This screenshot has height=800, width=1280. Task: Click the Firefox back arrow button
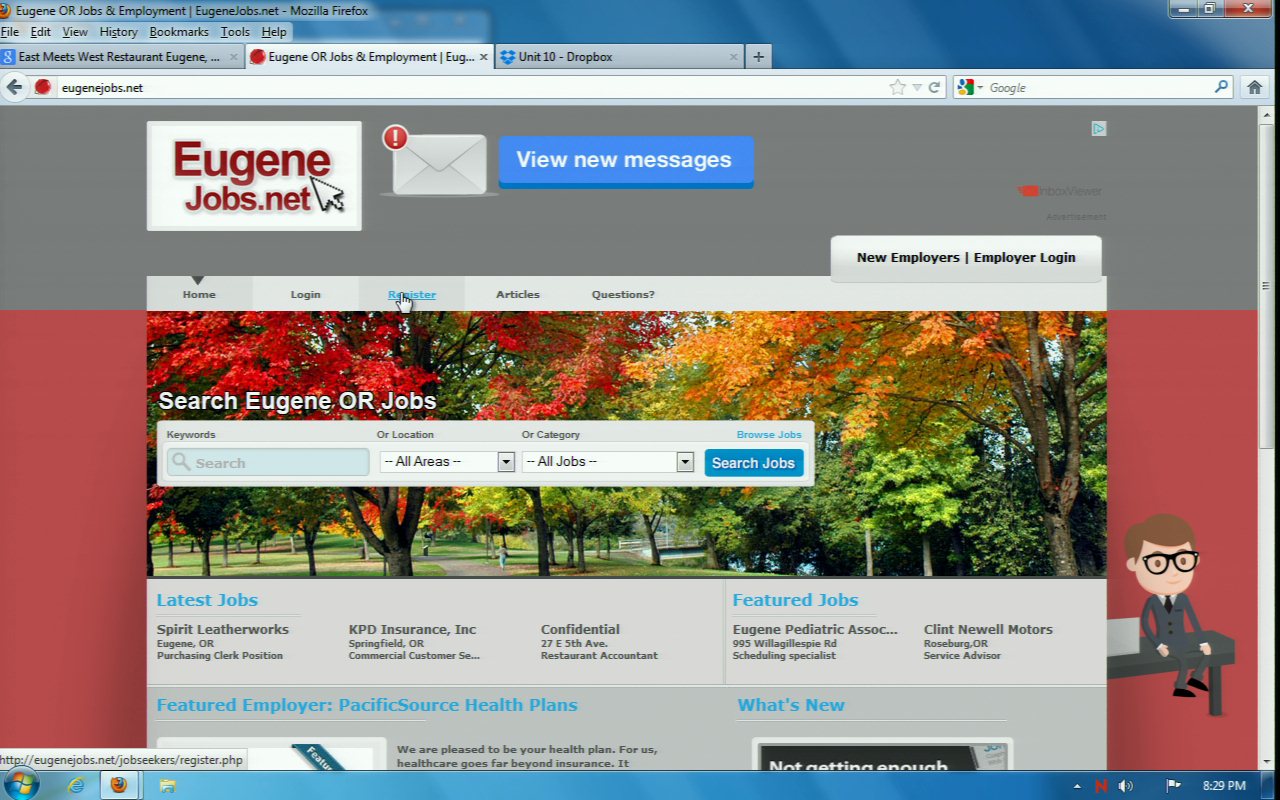coord(14,87)
